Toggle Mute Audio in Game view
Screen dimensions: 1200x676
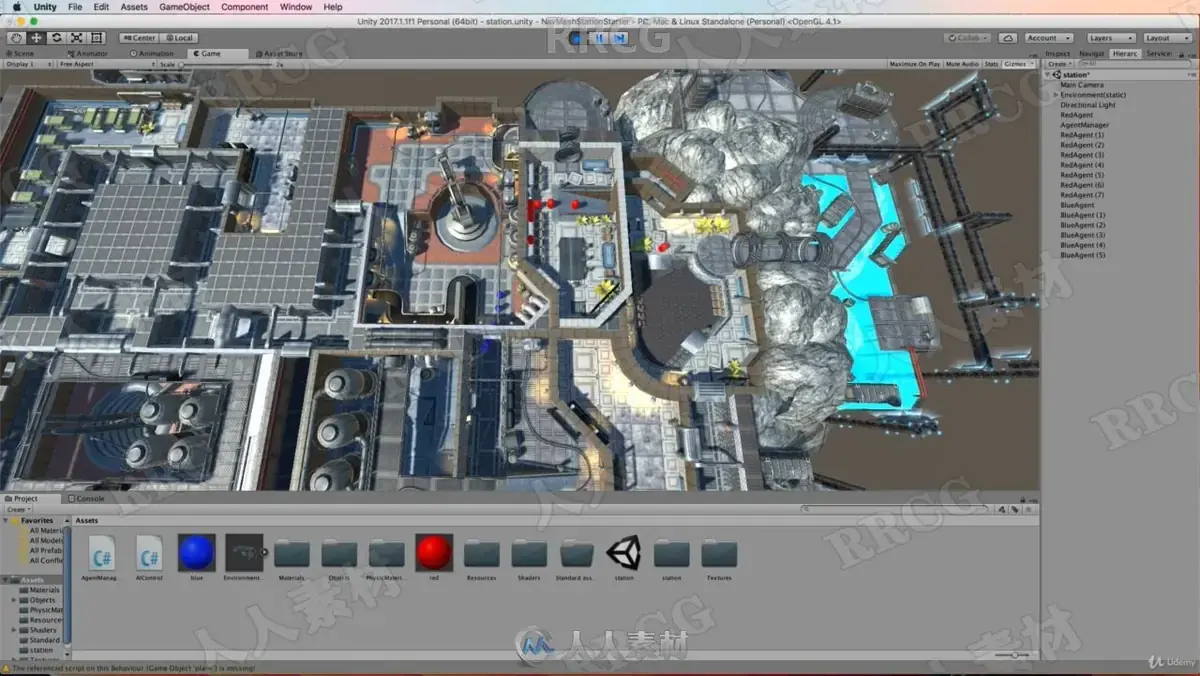click(962, 64)
